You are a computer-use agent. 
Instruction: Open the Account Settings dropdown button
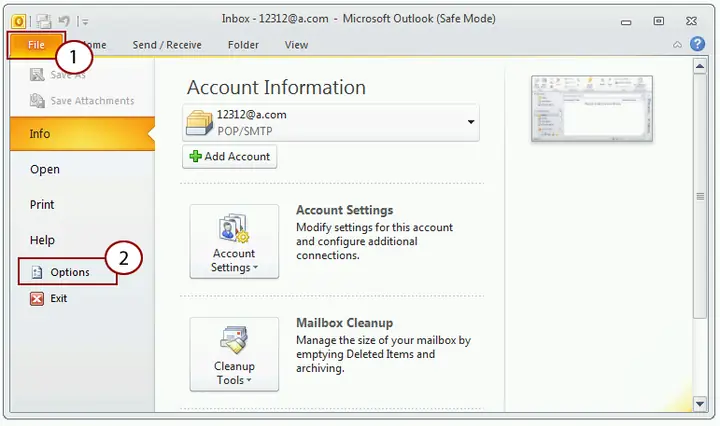coord(234,241)
